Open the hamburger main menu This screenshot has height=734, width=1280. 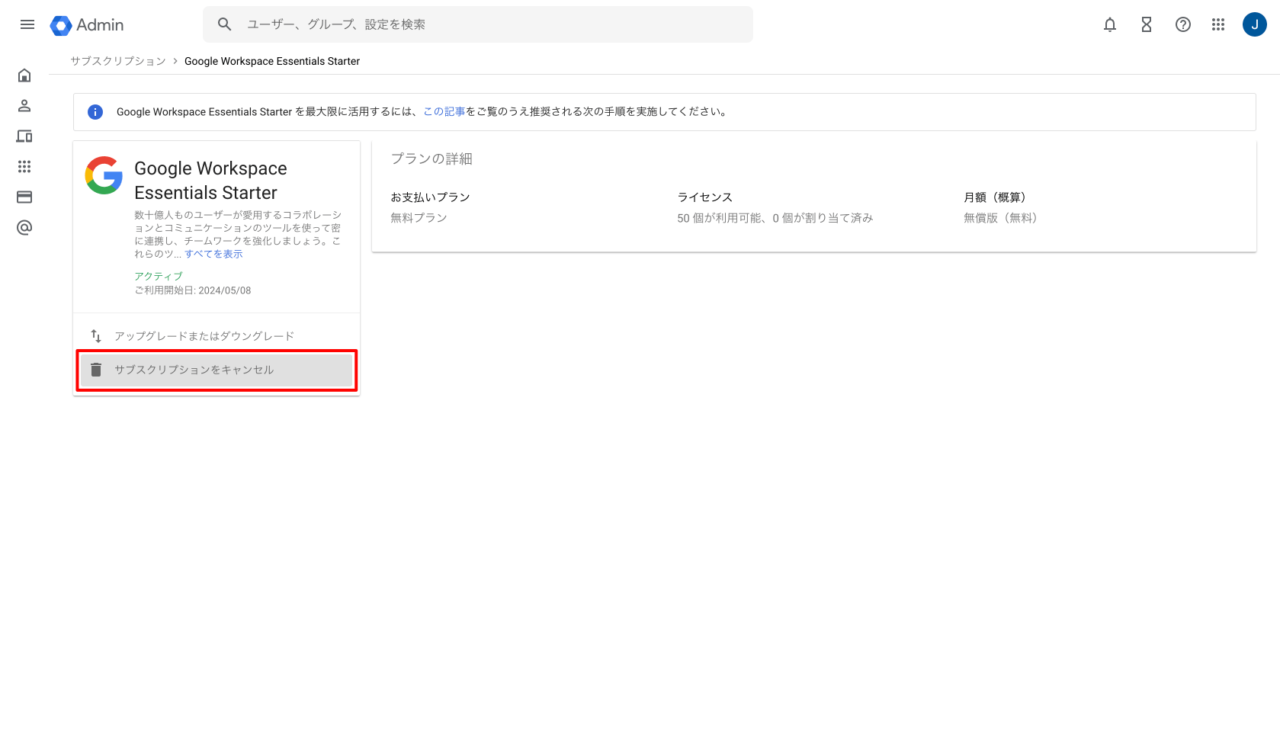[27, 25]
